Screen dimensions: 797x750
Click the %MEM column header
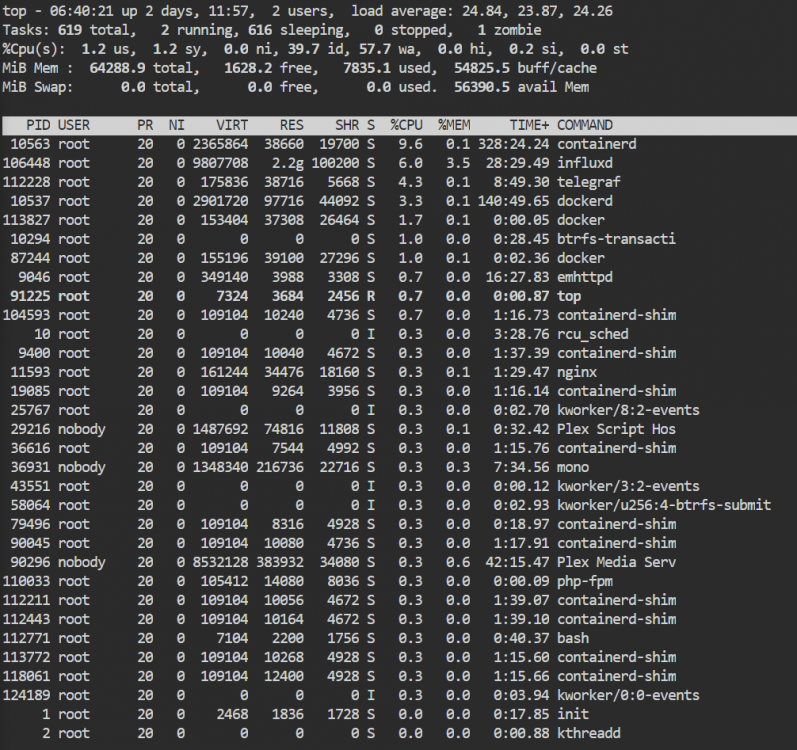tap(454, 125)
